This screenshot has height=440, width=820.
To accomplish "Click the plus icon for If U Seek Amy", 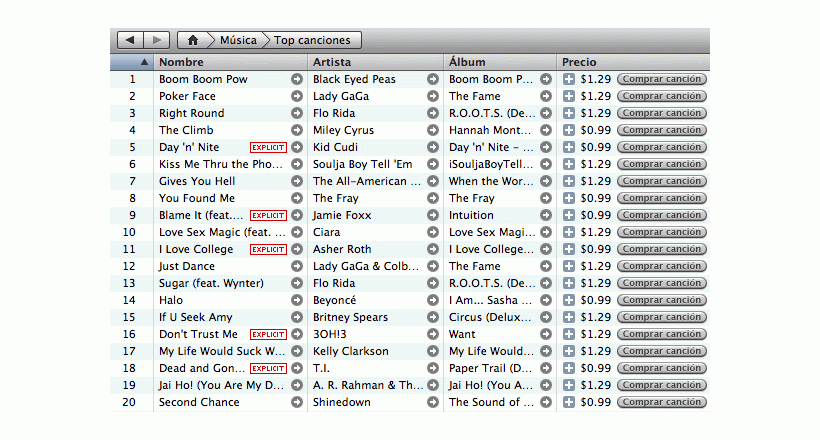I will coord(569,317).
